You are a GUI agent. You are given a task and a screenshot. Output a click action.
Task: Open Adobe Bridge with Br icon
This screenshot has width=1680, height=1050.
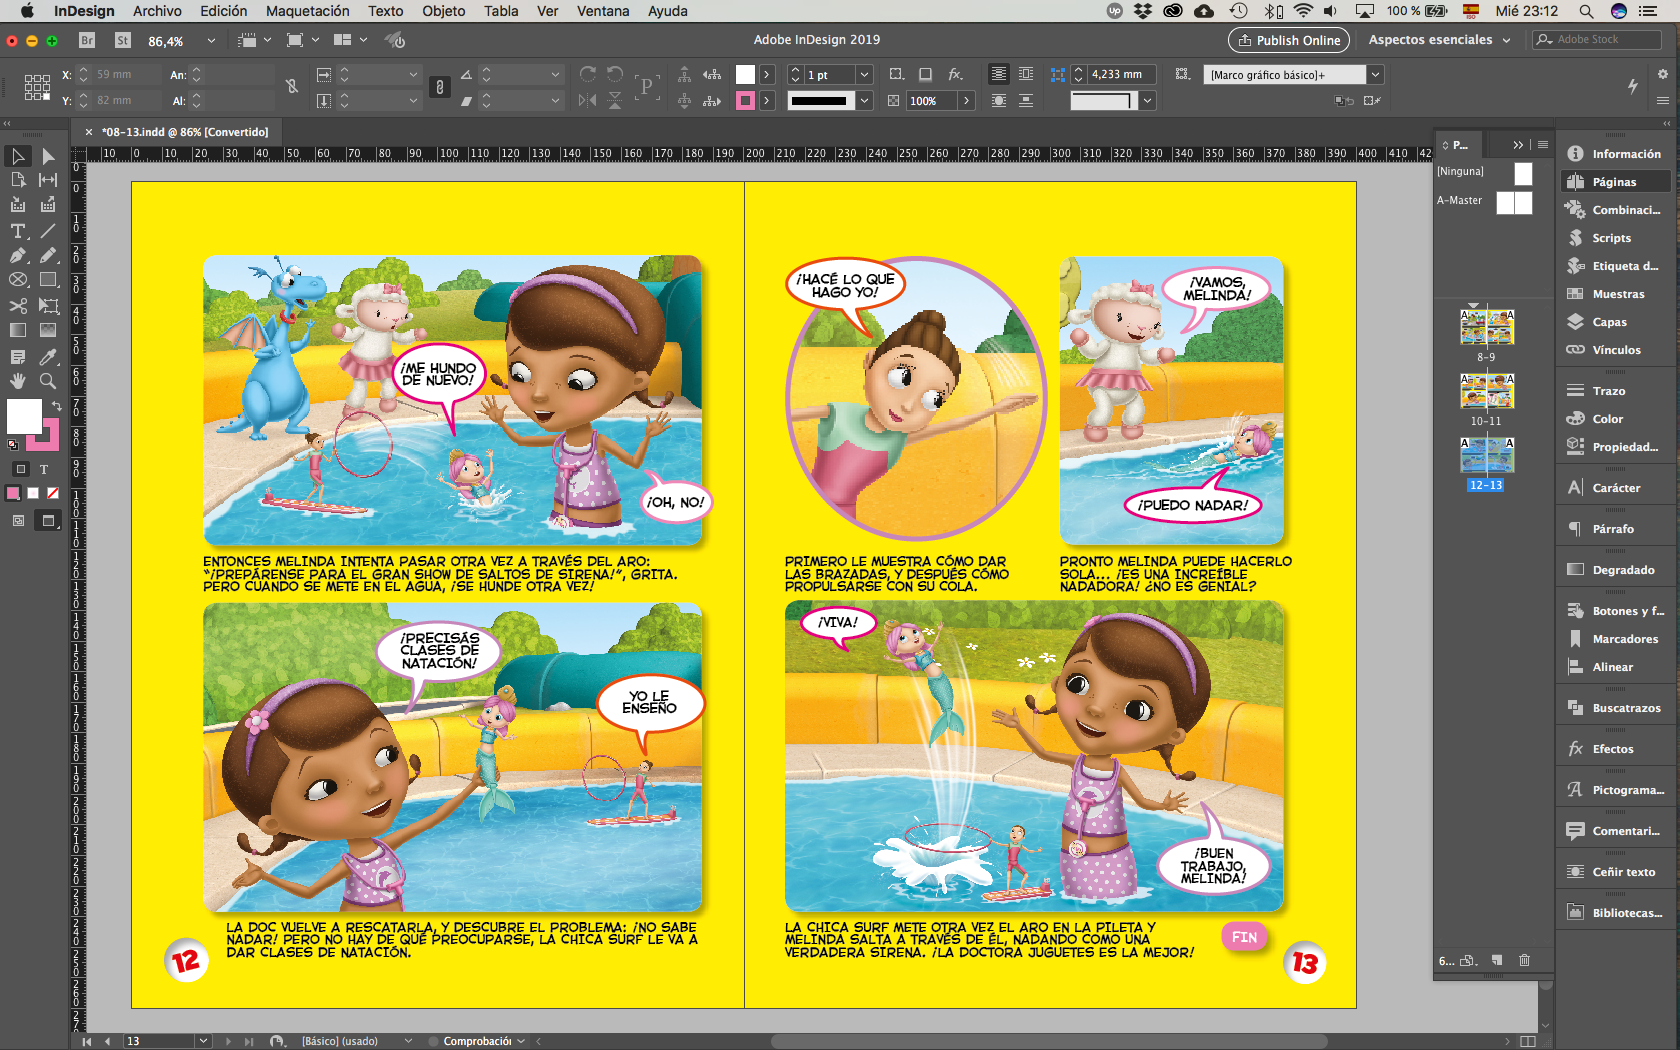[87, 40]
